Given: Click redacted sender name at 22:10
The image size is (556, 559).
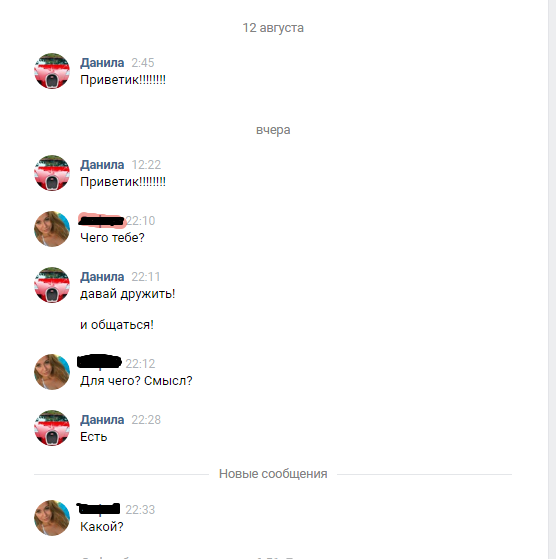Looking at the screenshot, I should (102, 221).
